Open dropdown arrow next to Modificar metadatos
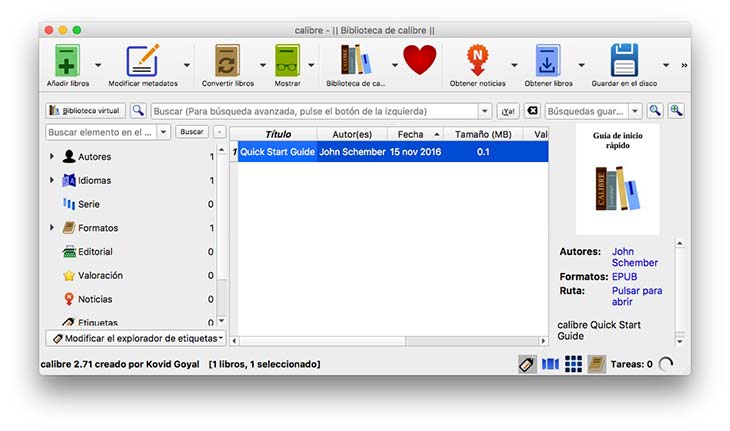The image size is (730, 431). pyautogui.click(x=187, y=65)
